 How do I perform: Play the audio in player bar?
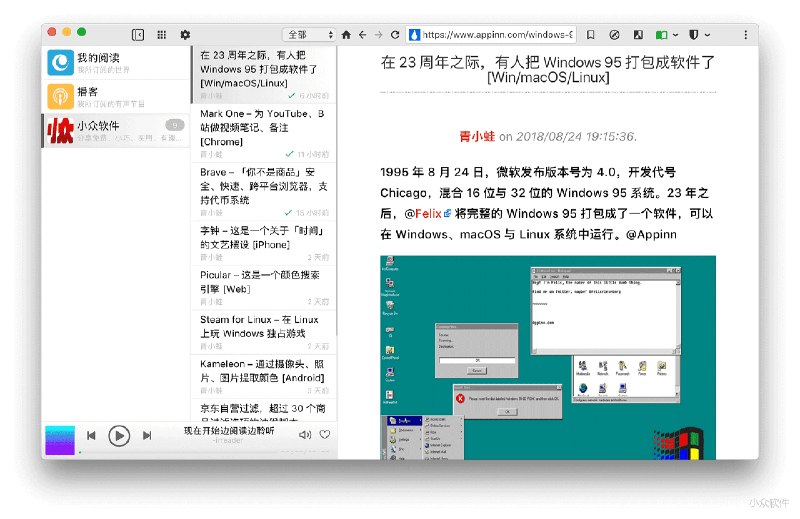point(119,435)
